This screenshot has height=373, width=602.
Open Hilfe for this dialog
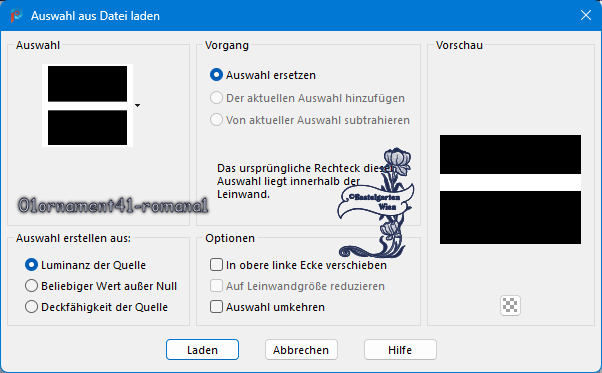coord(400,350)
